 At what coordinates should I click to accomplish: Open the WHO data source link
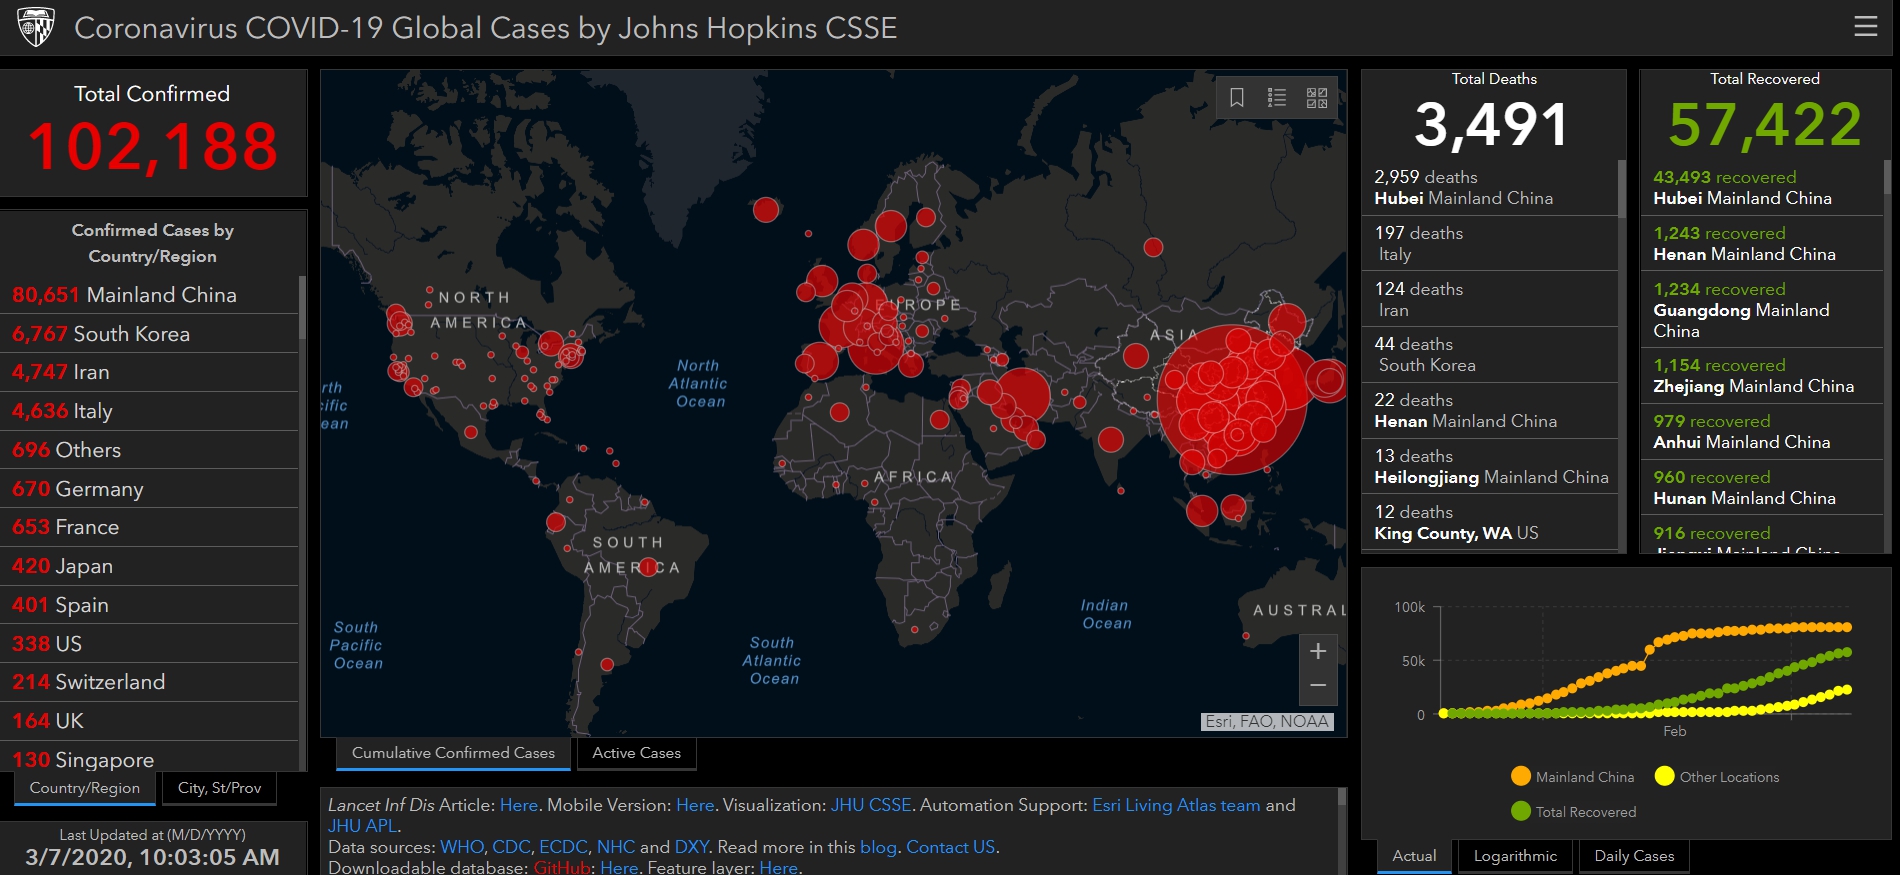(x=461, y=847)
